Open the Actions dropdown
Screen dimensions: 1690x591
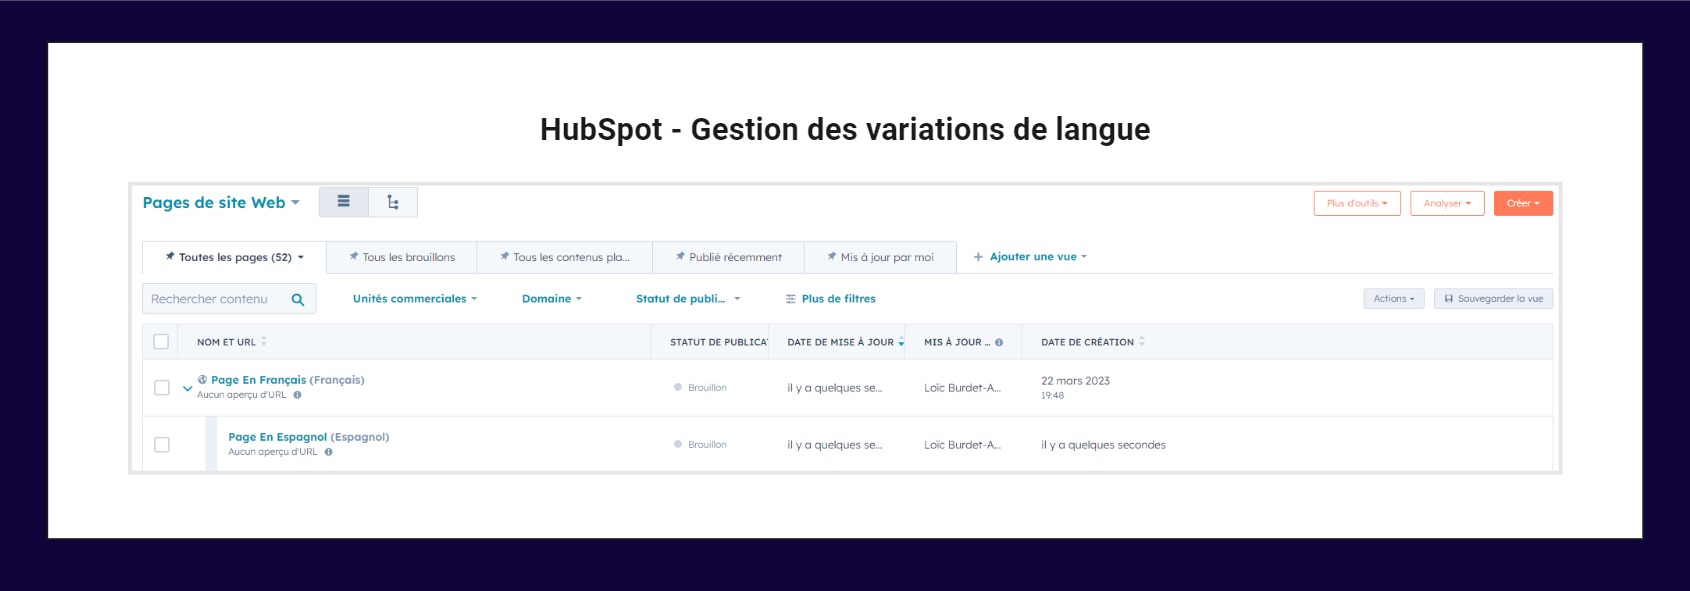click(x=1394, y=299)
